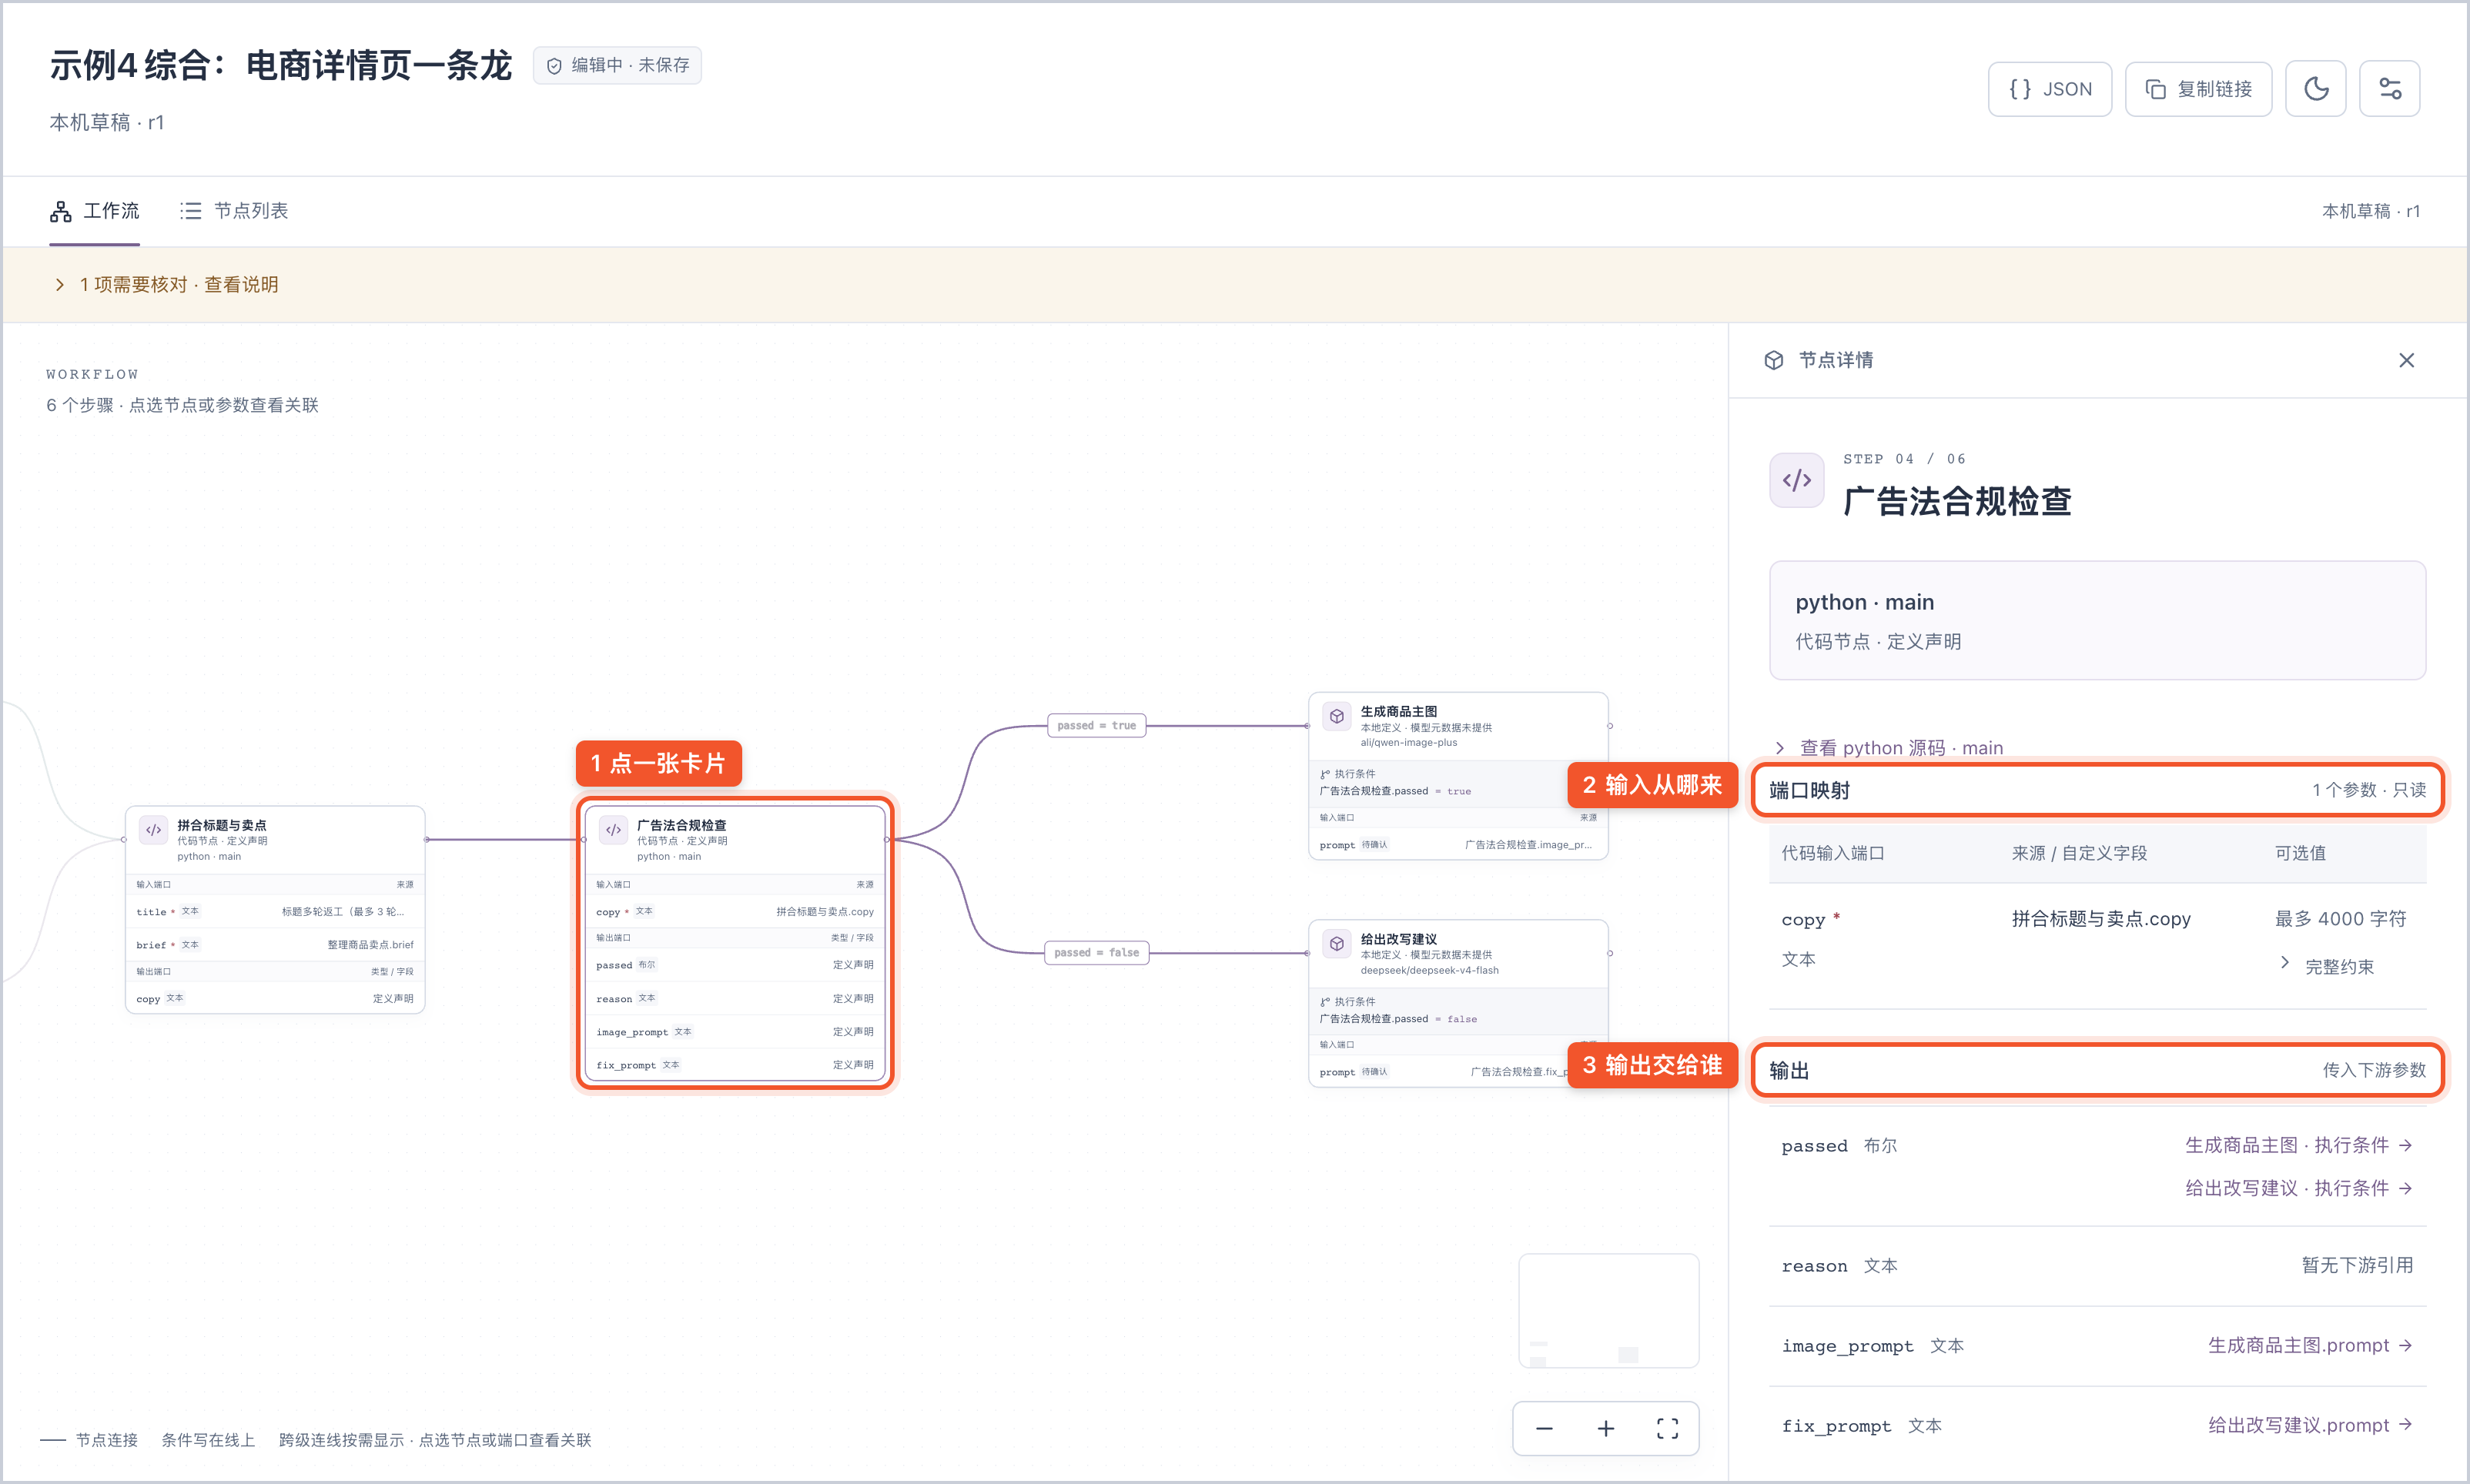2470x1484 pixels.
Task: Click the 节点详情 cube icon
Action: click(1773, 360)
